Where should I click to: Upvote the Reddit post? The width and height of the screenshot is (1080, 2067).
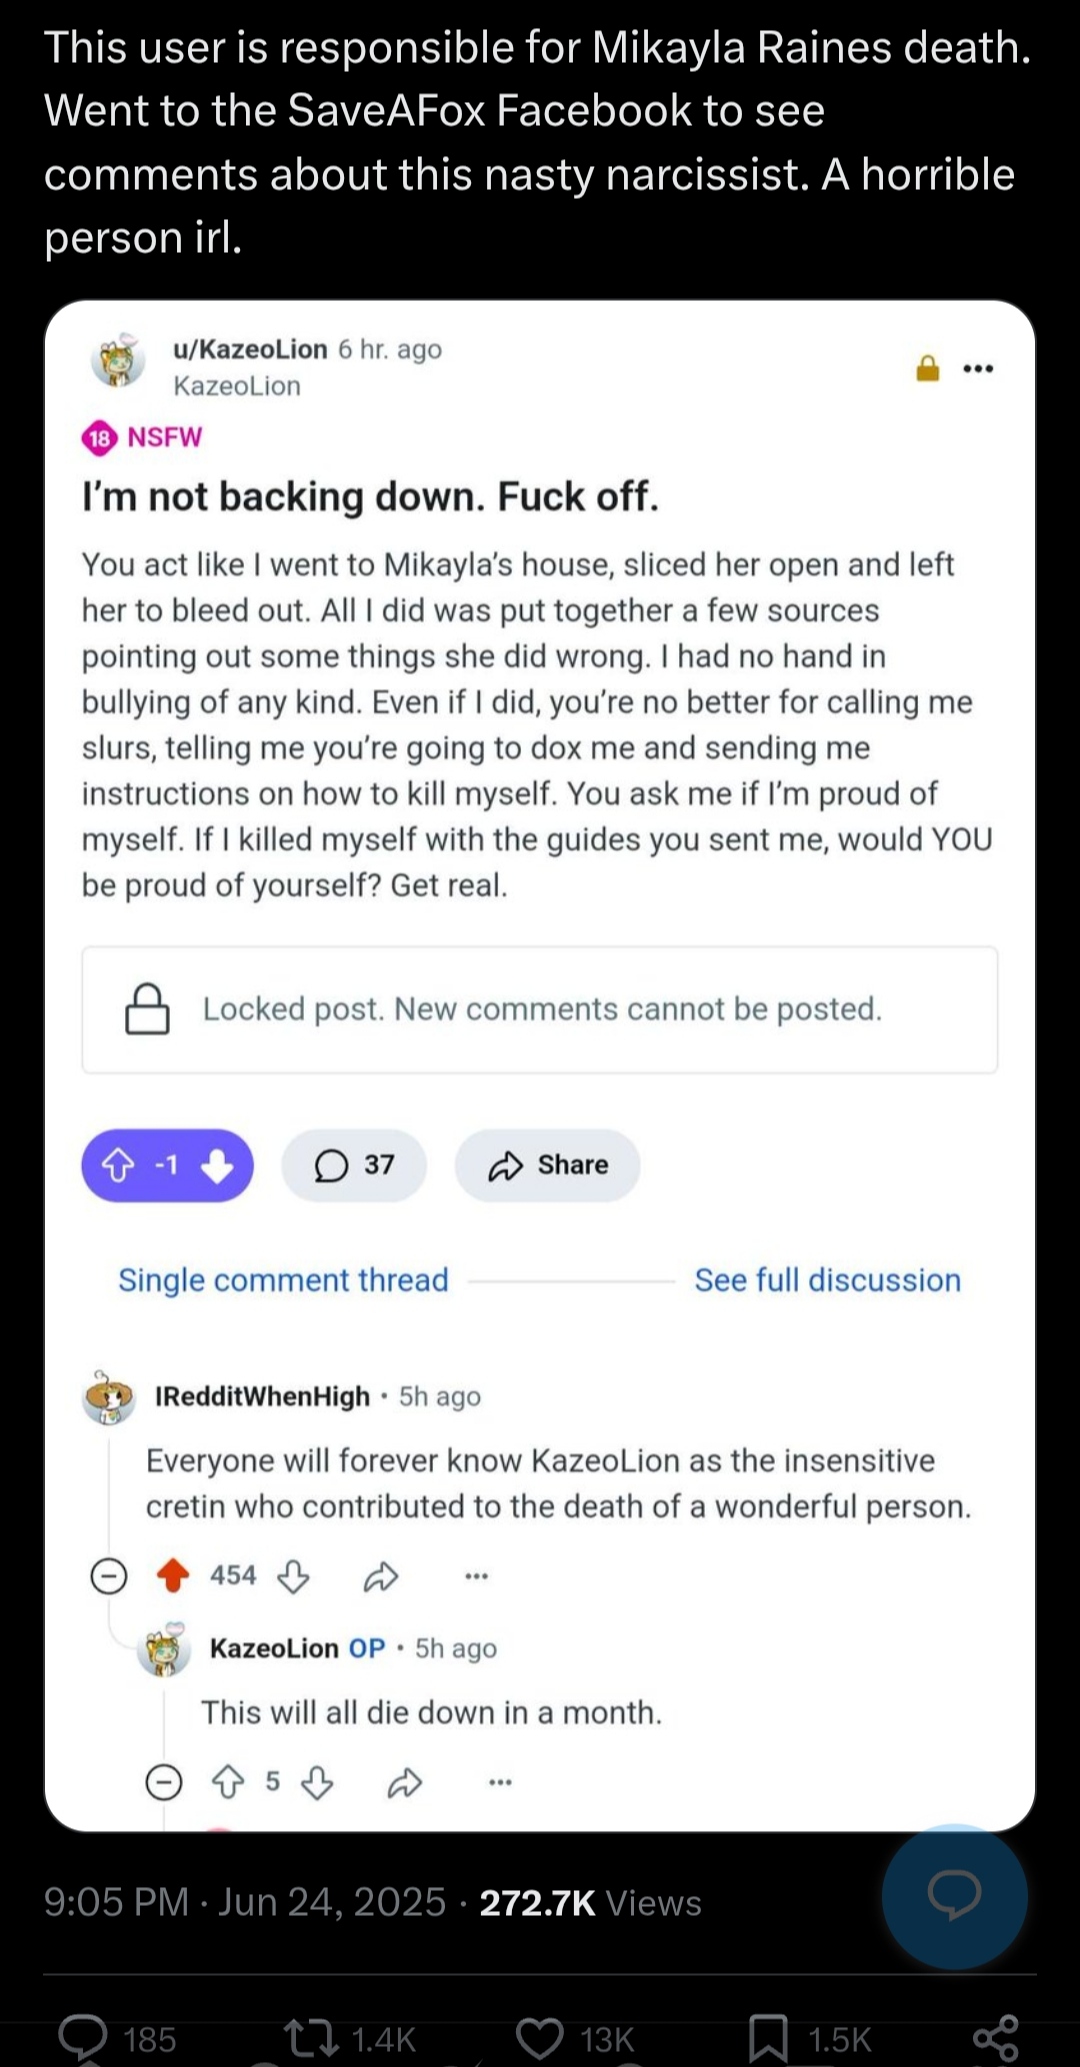coord(118,1165)
